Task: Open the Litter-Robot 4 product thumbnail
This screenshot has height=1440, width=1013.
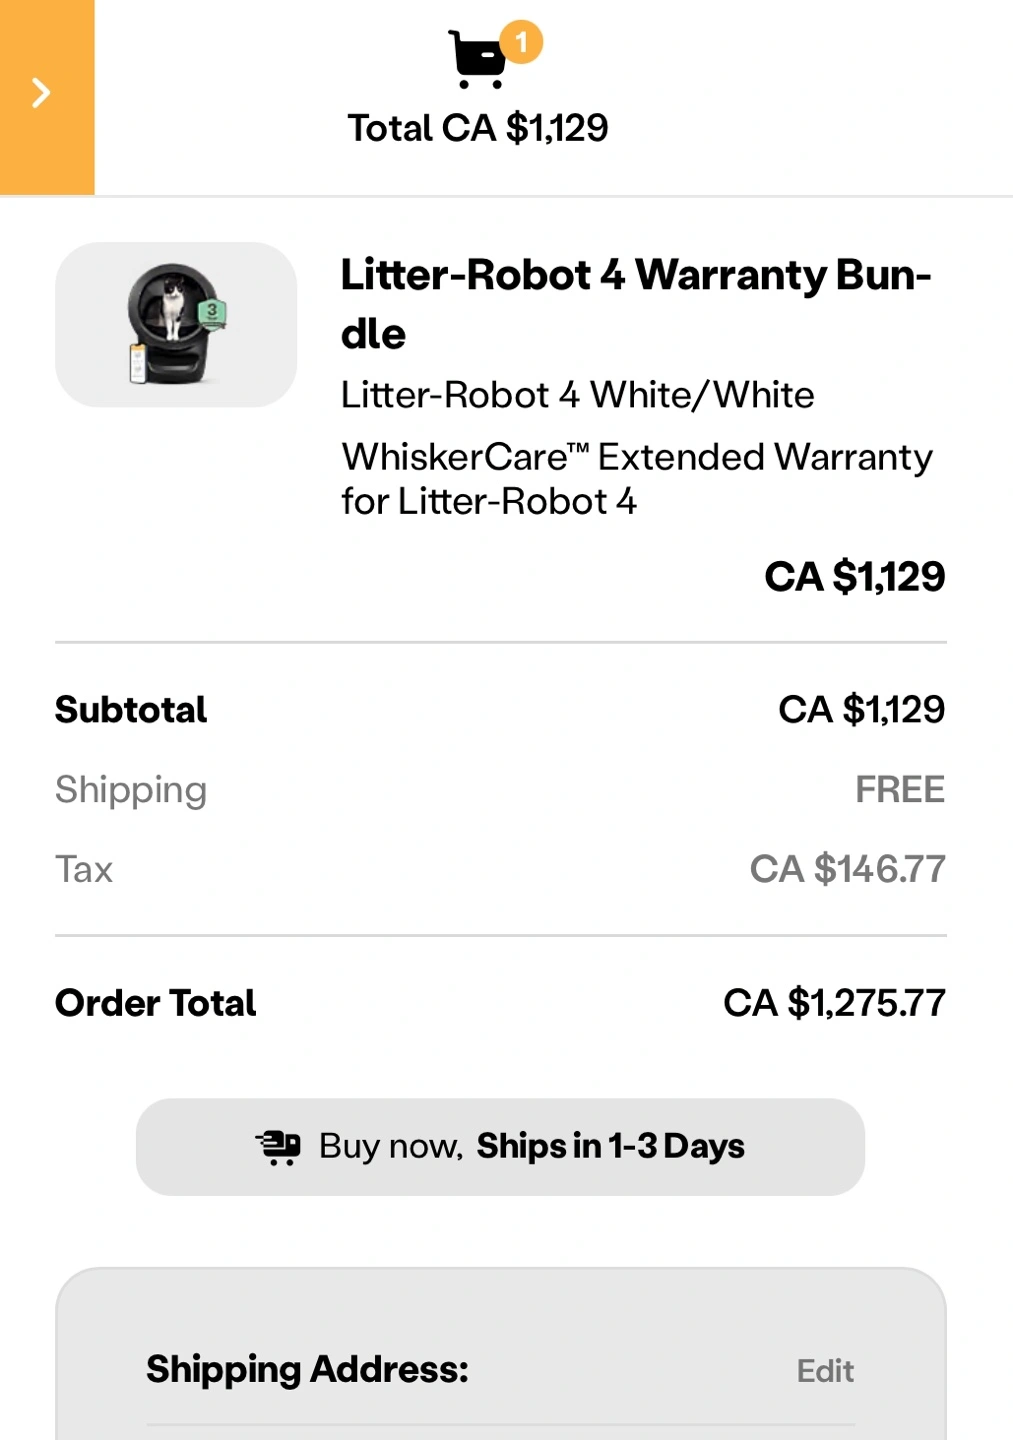Action: pyautogui.click(x=176, y=324)
